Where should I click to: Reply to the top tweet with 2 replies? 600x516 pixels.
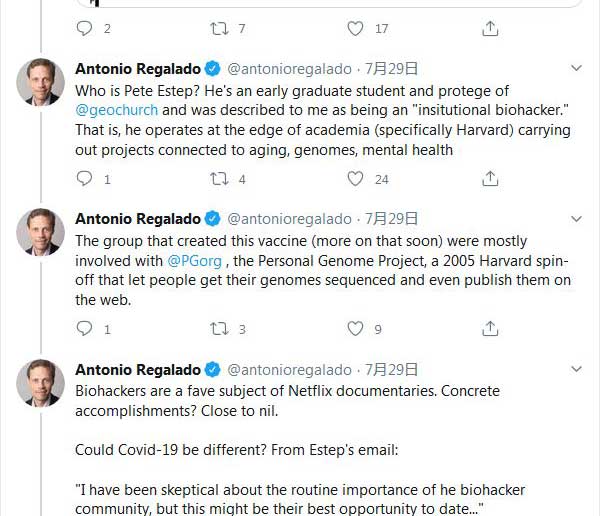tap(85, 29)
